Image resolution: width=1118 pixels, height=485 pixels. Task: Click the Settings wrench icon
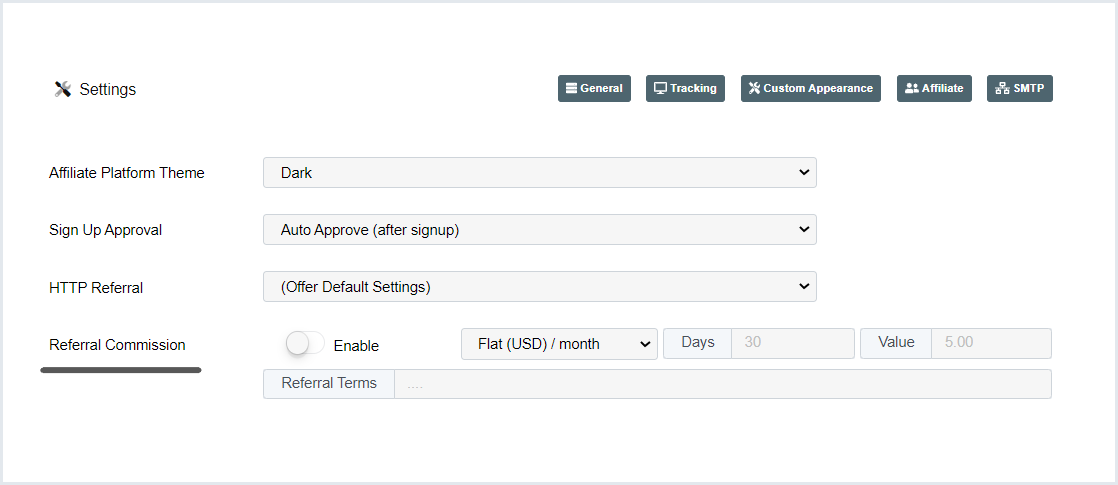(62, 89)
